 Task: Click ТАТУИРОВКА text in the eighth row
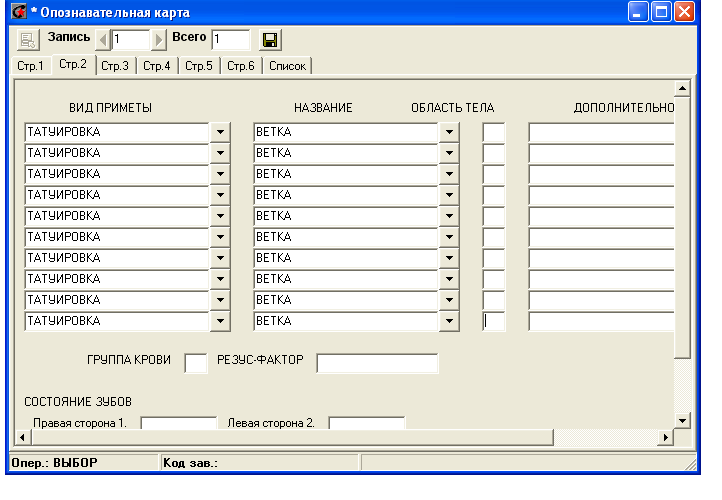64,279
